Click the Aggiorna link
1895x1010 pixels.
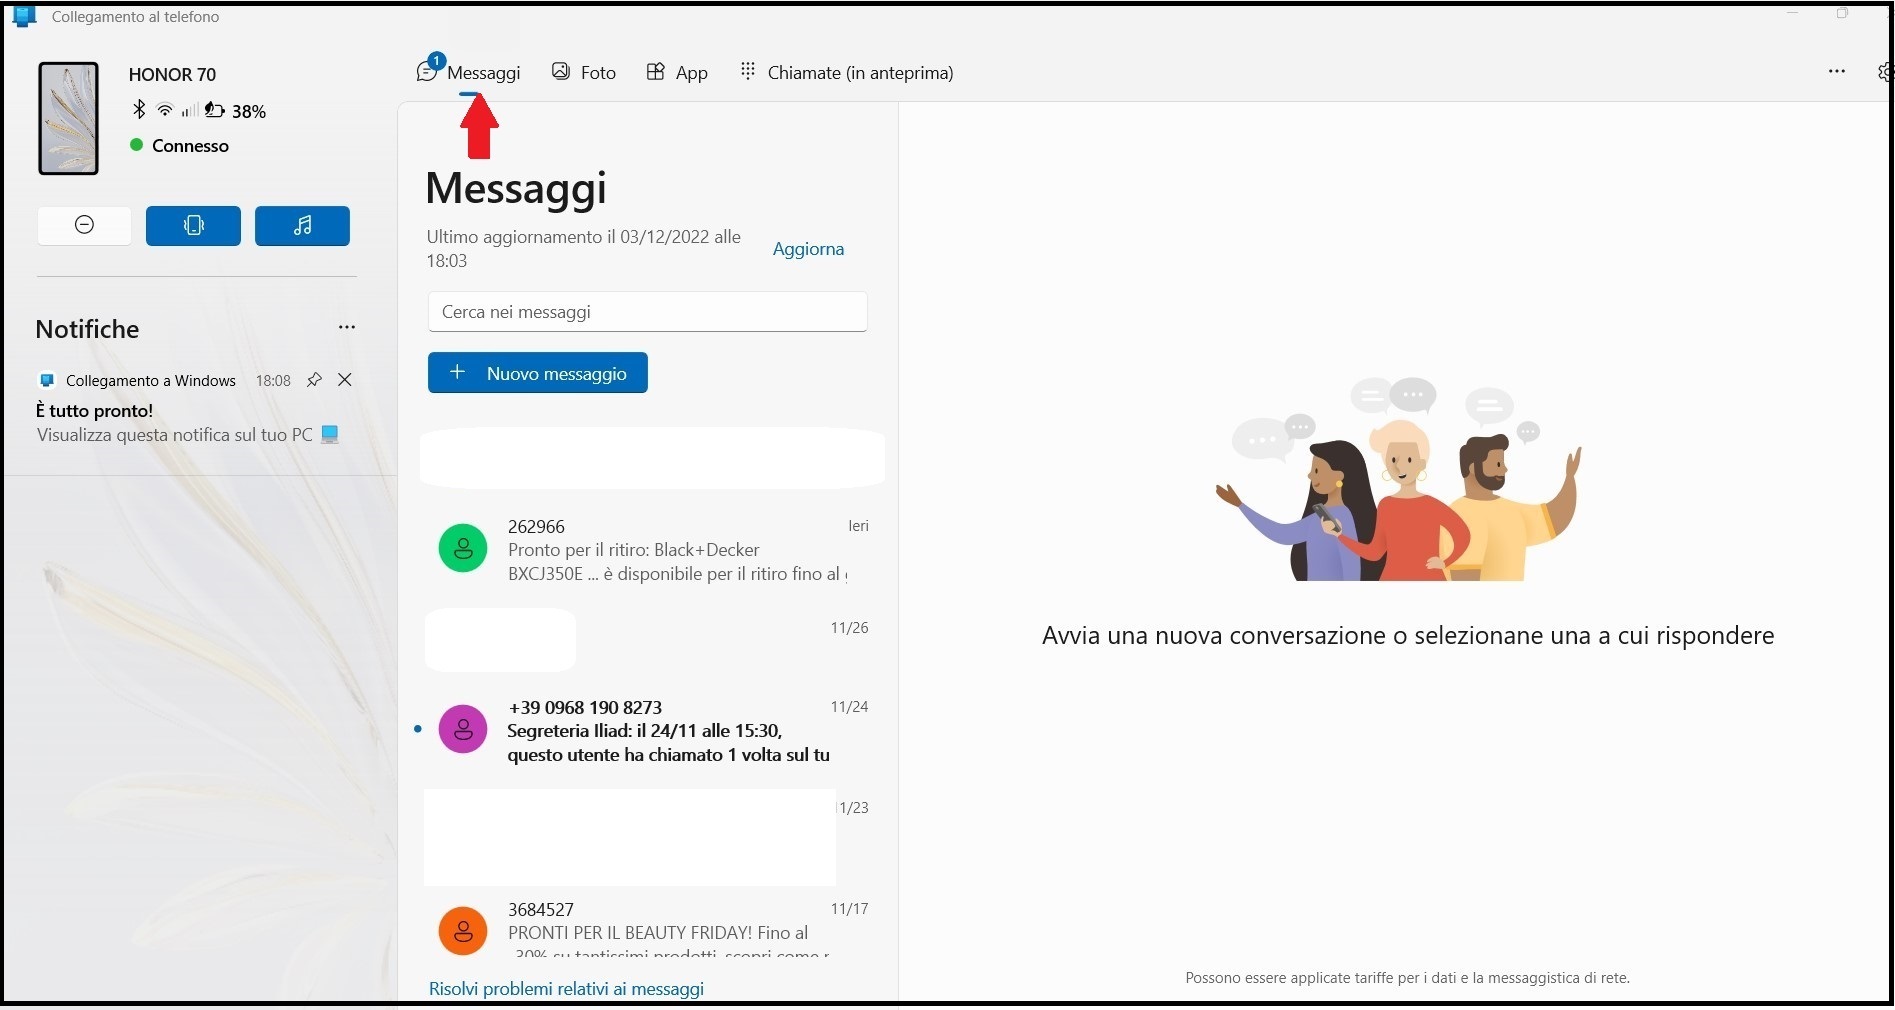click(x=808, y=249)
